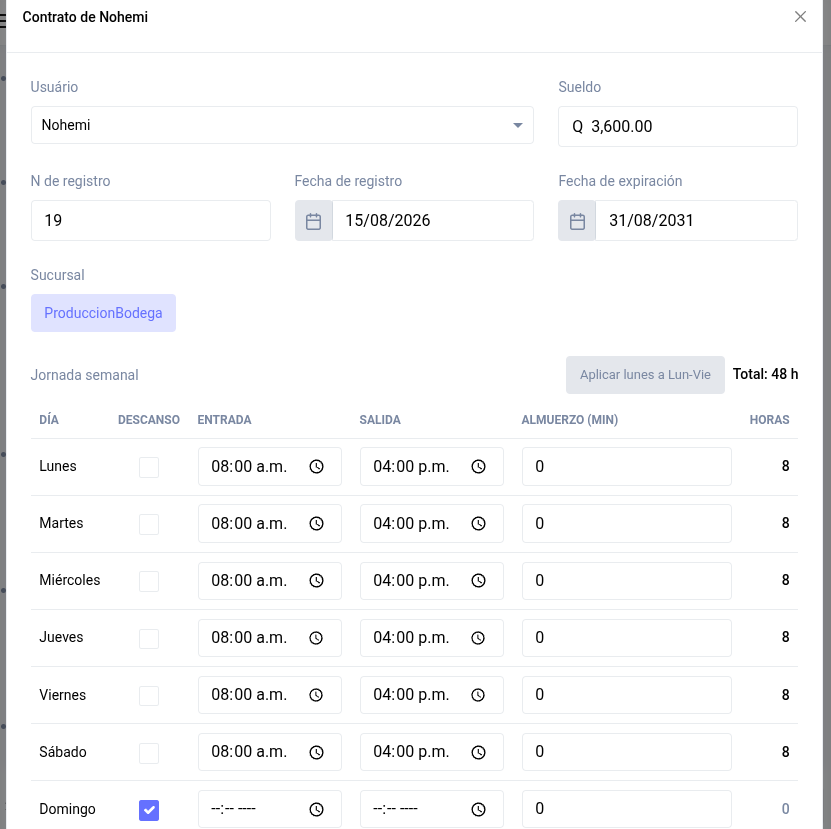Edit Domingo almuerzo minutes field
Screen dimensions: 831x829
[626, 809]
